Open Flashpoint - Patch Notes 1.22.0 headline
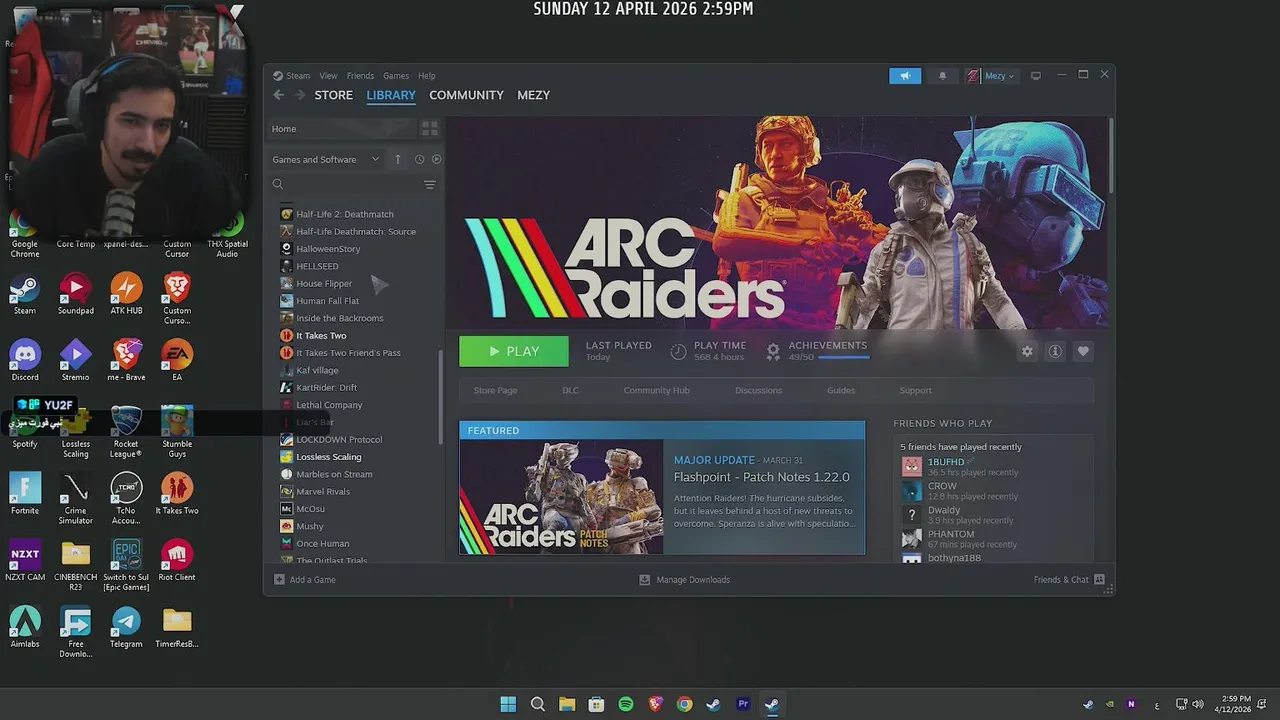The height and width of the screenshot is (720, 1280). click(762, 477)
